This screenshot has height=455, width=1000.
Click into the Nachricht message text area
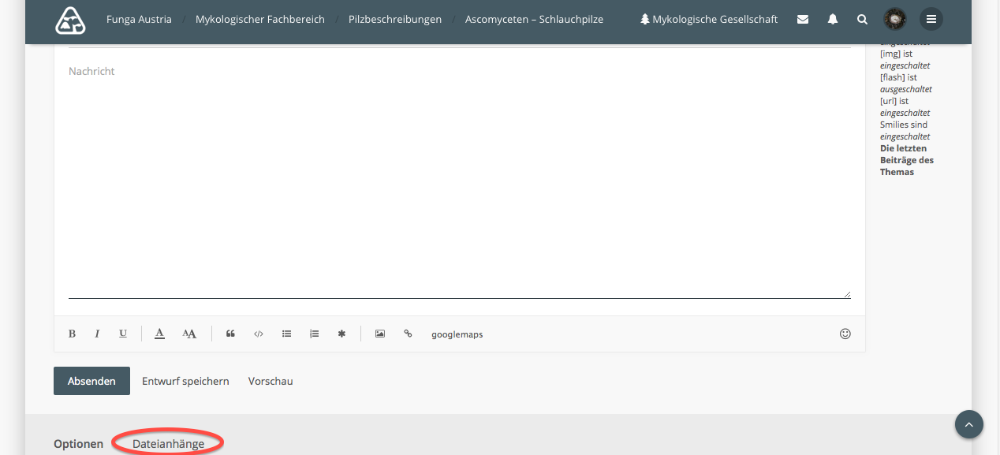460,180
